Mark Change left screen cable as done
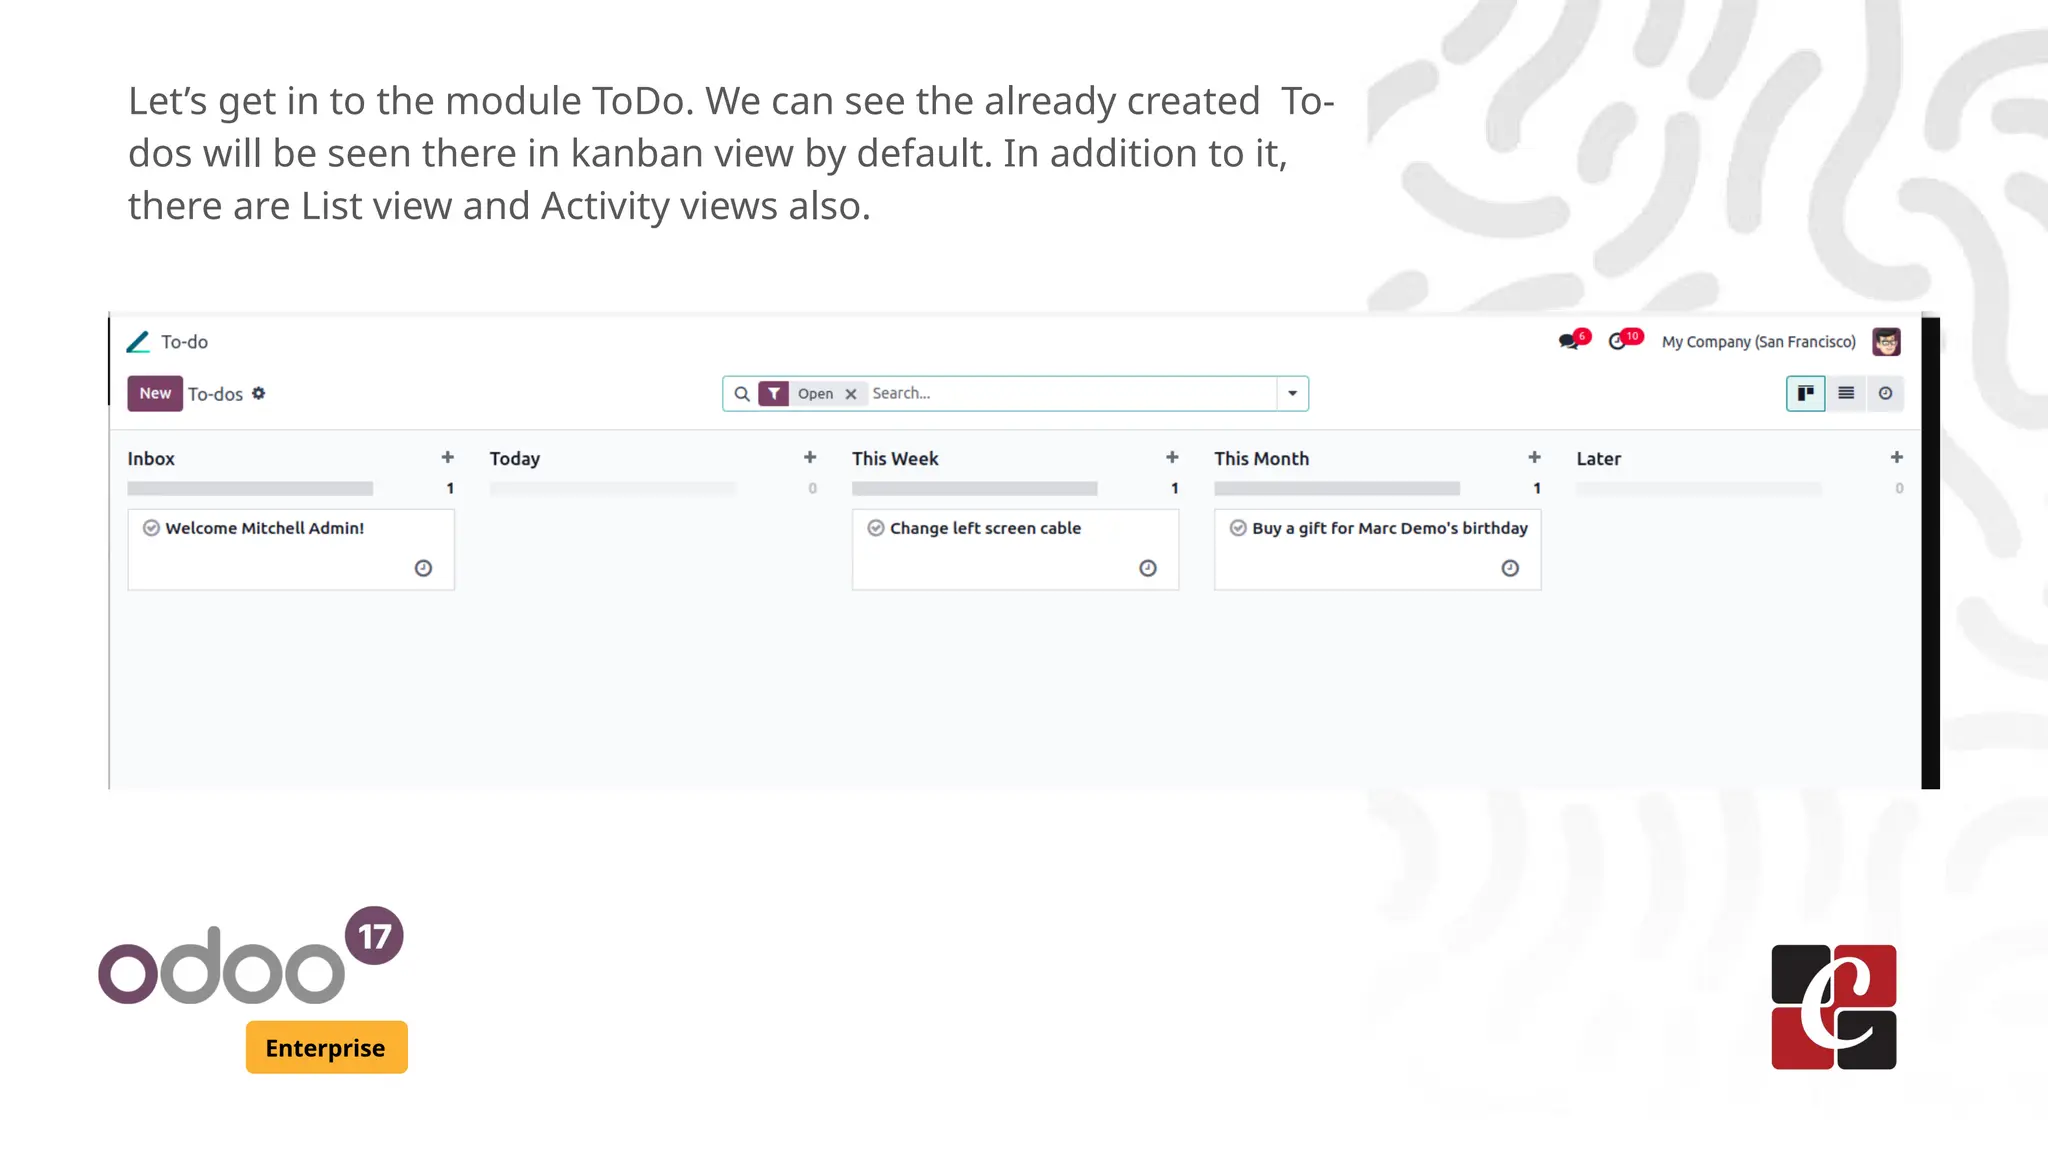Image resolution: width=2048 pixels, height=1152 pixels. [876, 528]
